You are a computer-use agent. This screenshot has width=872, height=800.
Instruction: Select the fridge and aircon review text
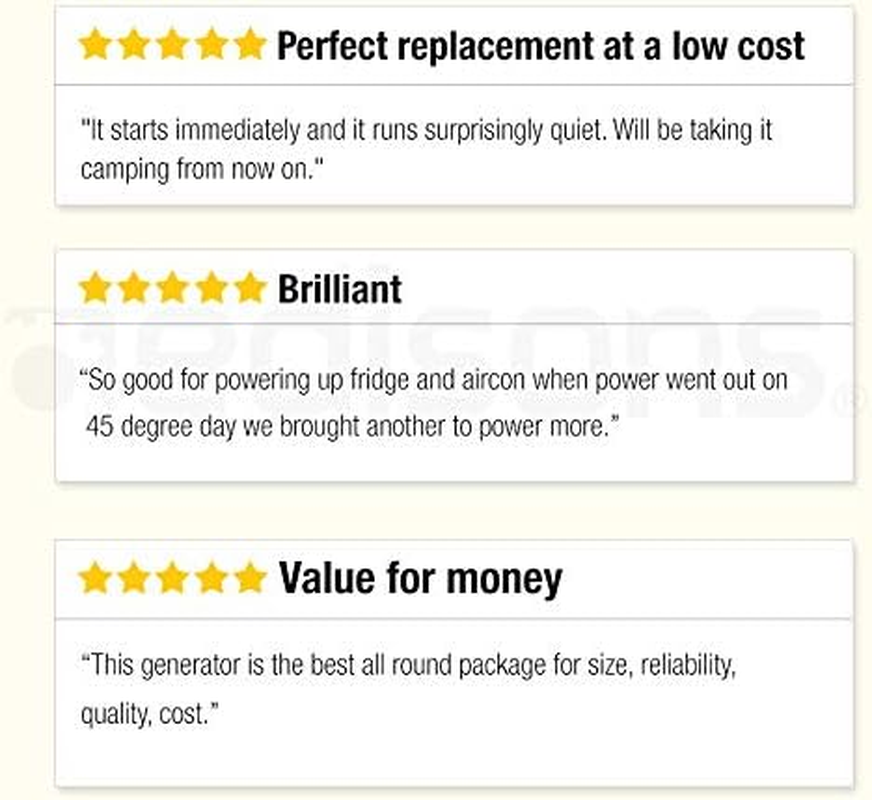[x=434, y=404]
